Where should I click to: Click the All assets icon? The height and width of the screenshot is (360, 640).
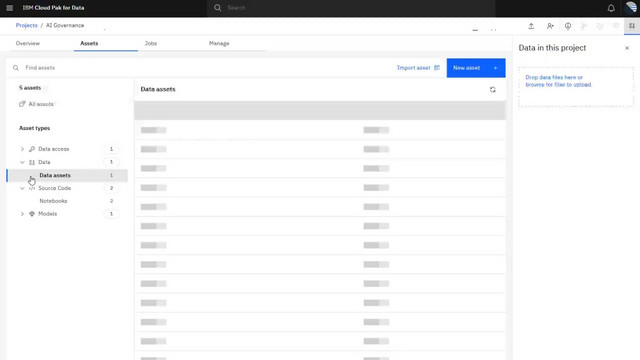pyautogui.click(x=22, y=104)
